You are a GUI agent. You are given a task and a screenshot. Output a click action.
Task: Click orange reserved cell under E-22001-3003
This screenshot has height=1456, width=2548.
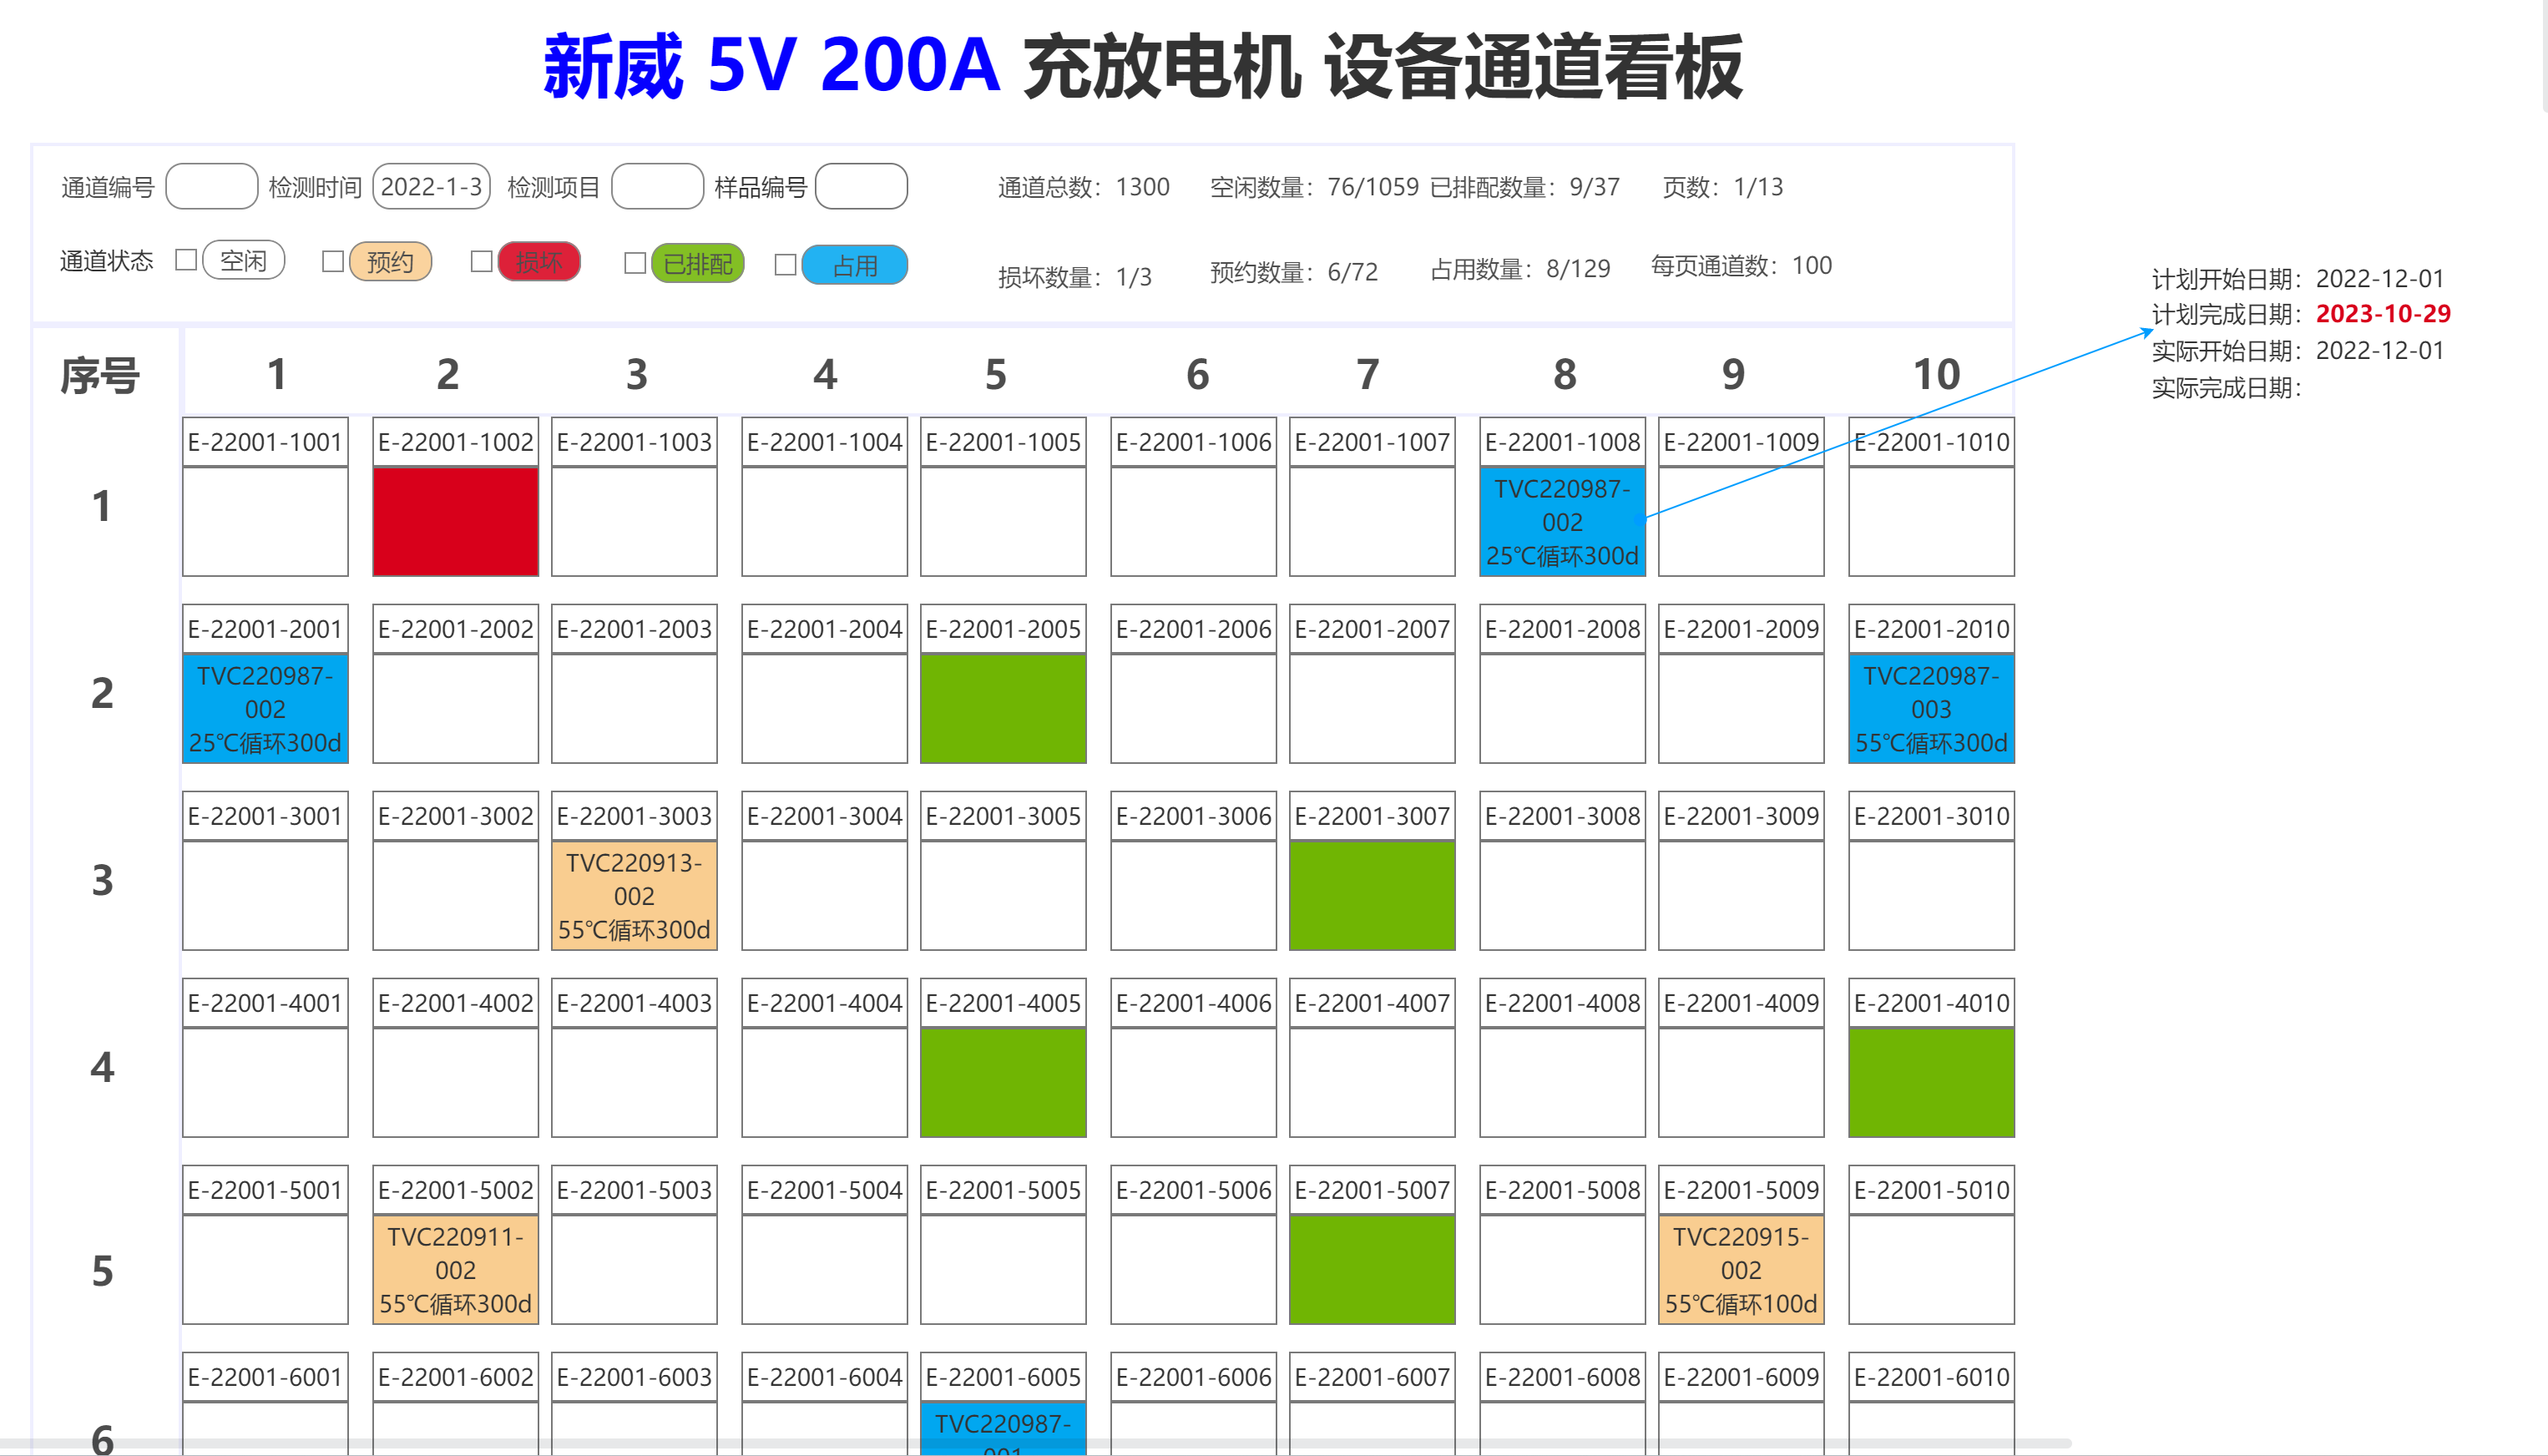coord(634,895)
